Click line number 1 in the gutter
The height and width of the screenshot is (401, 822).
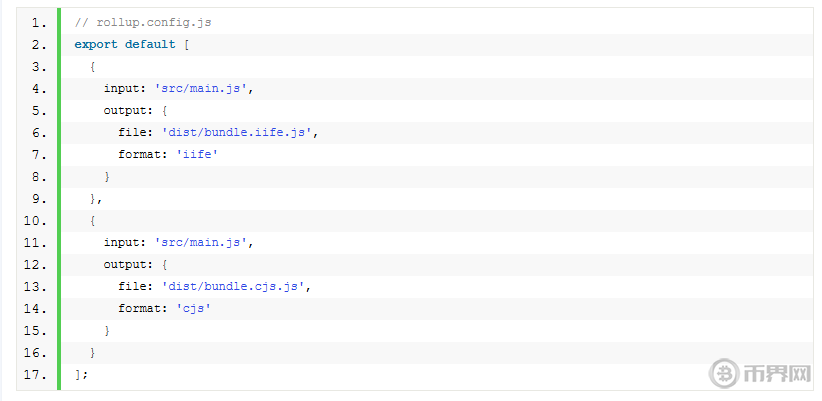tap(37, 22)
